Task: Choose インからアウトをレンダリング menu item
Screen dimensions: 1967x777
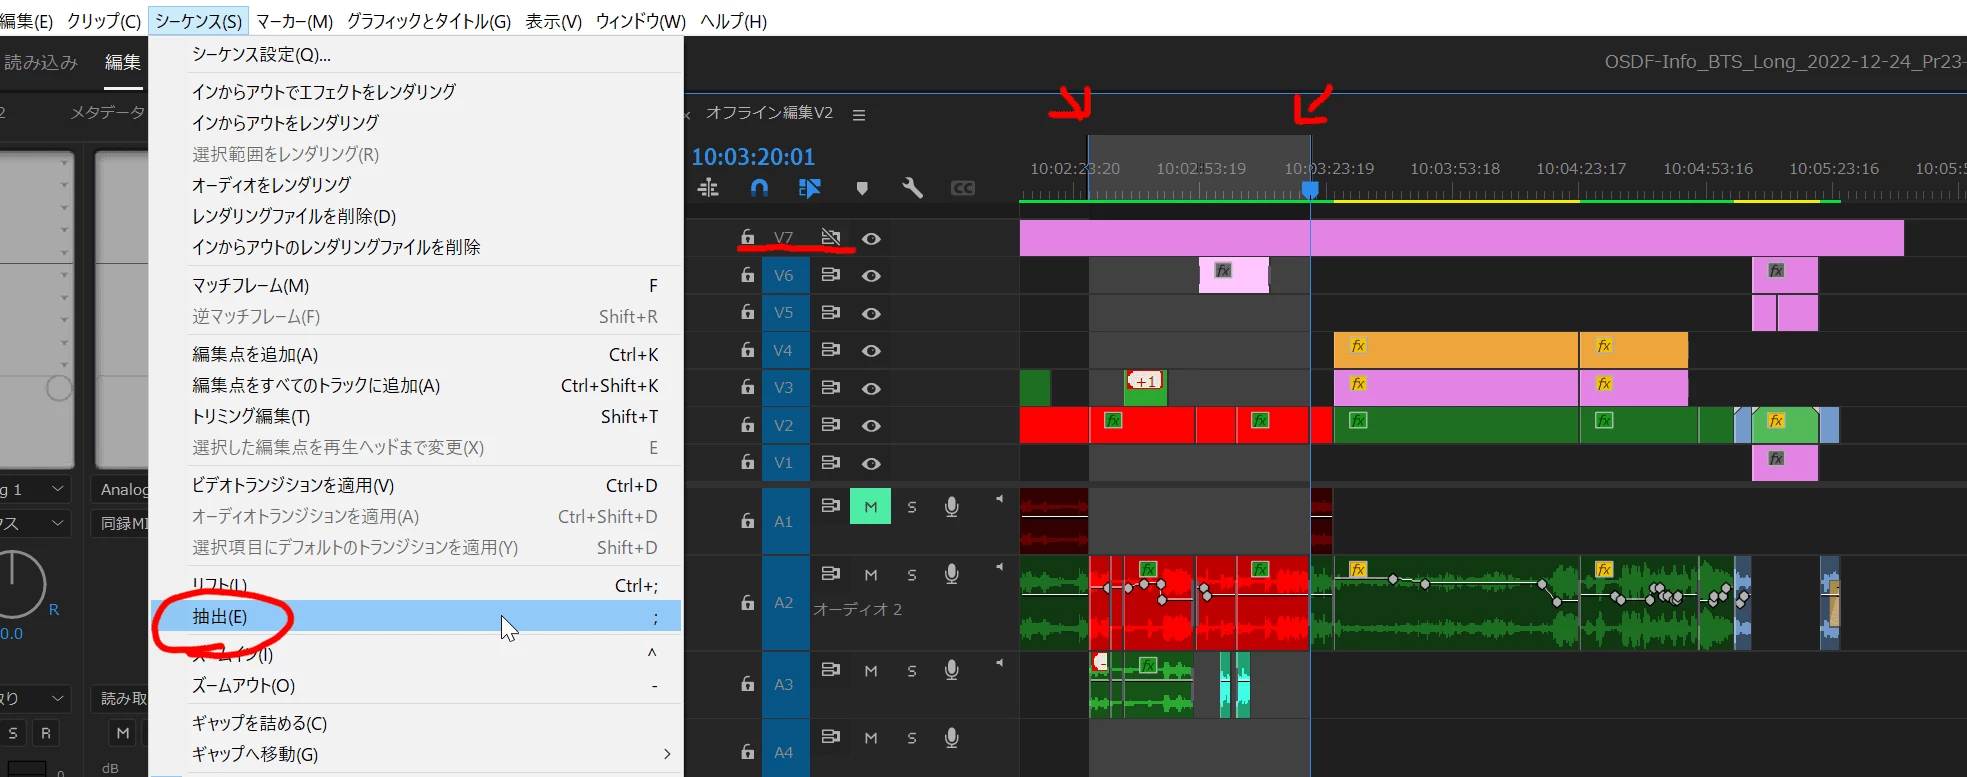Action: (x=416, y=122)
